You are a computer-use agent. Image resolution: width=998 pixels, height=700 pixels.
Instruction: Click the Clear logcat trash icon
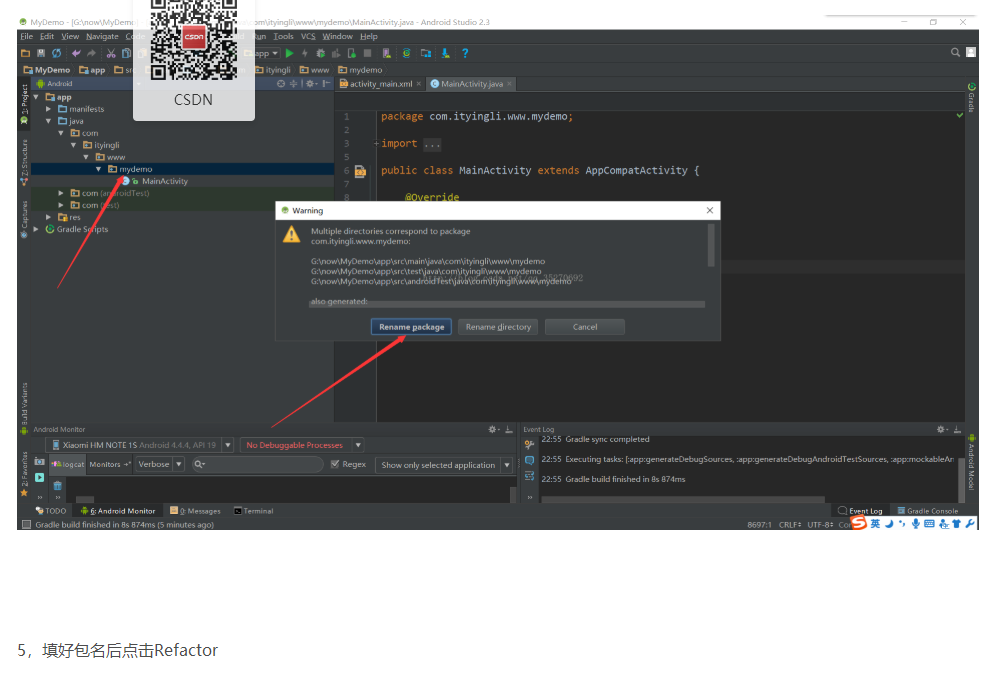point(57,486)
